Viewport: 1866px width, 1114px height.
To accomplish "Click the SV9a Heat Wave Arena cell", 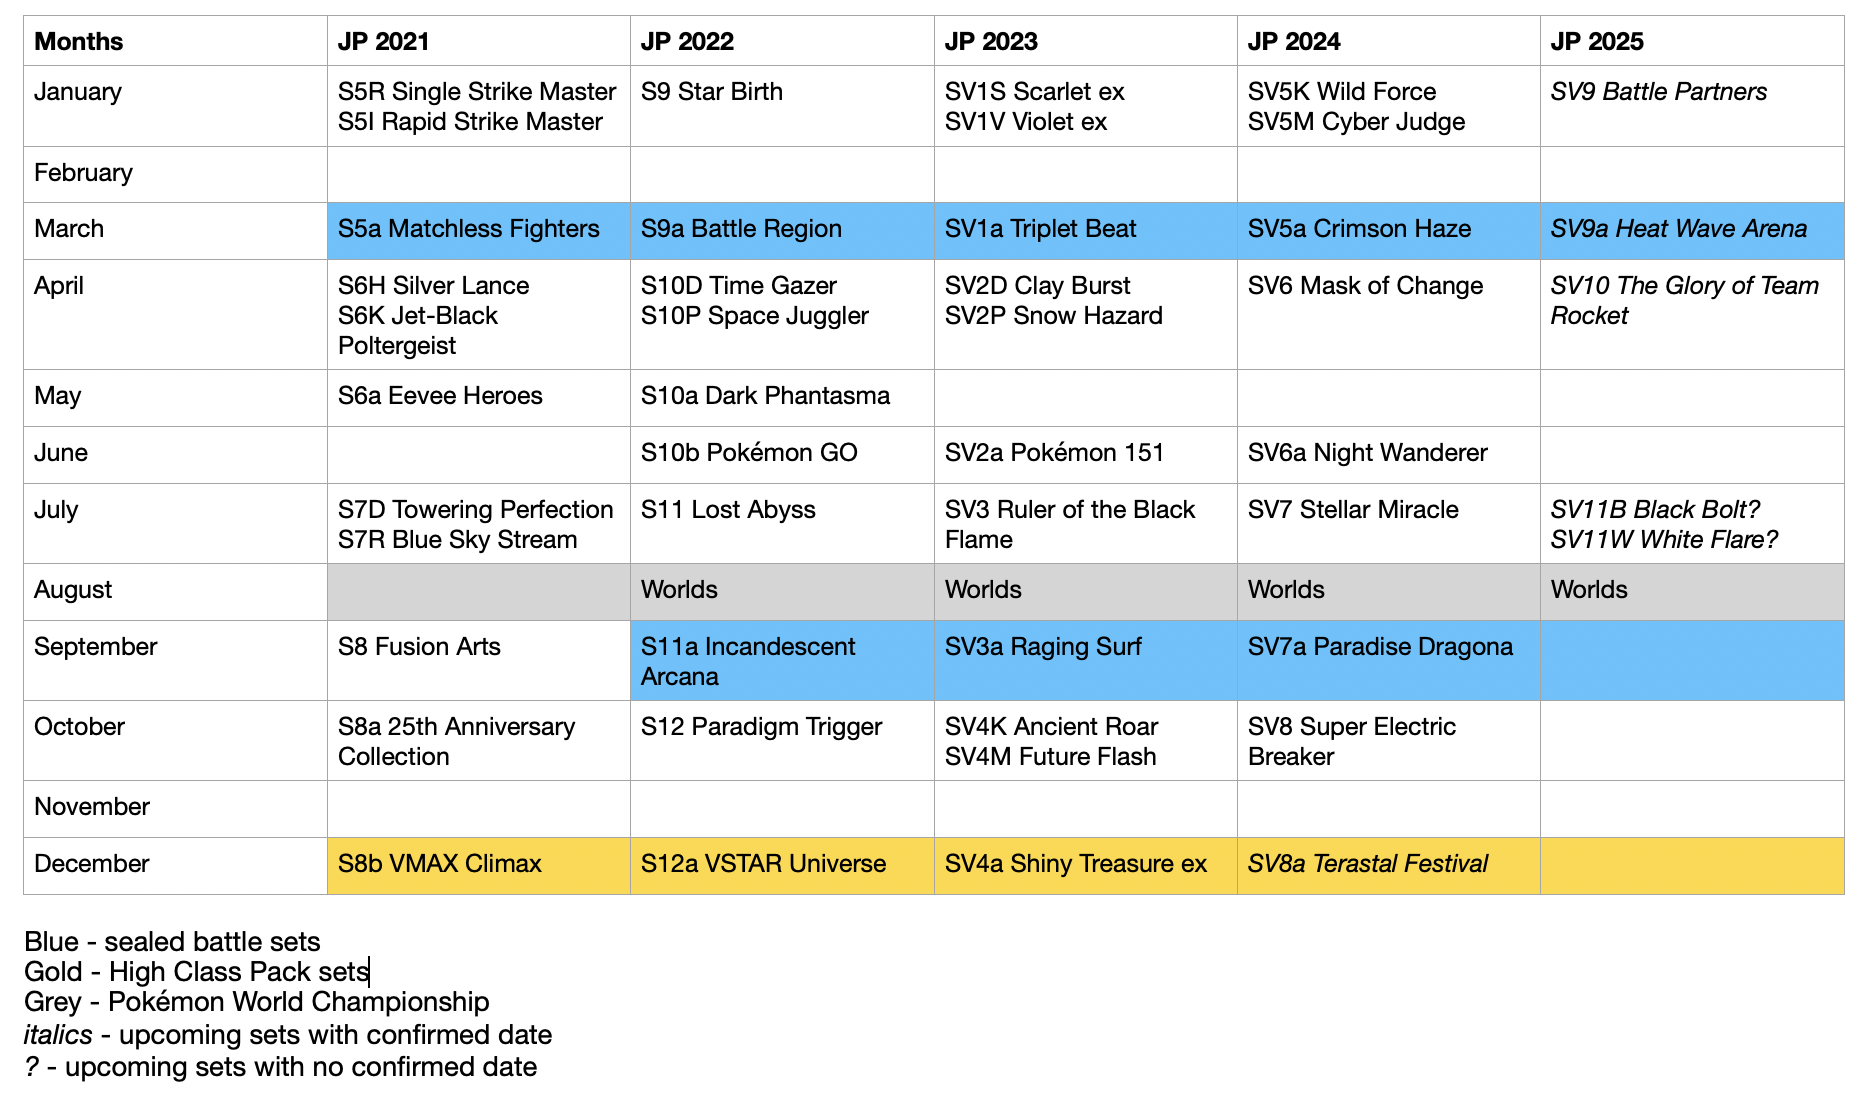I will (x=1691, y=230).
